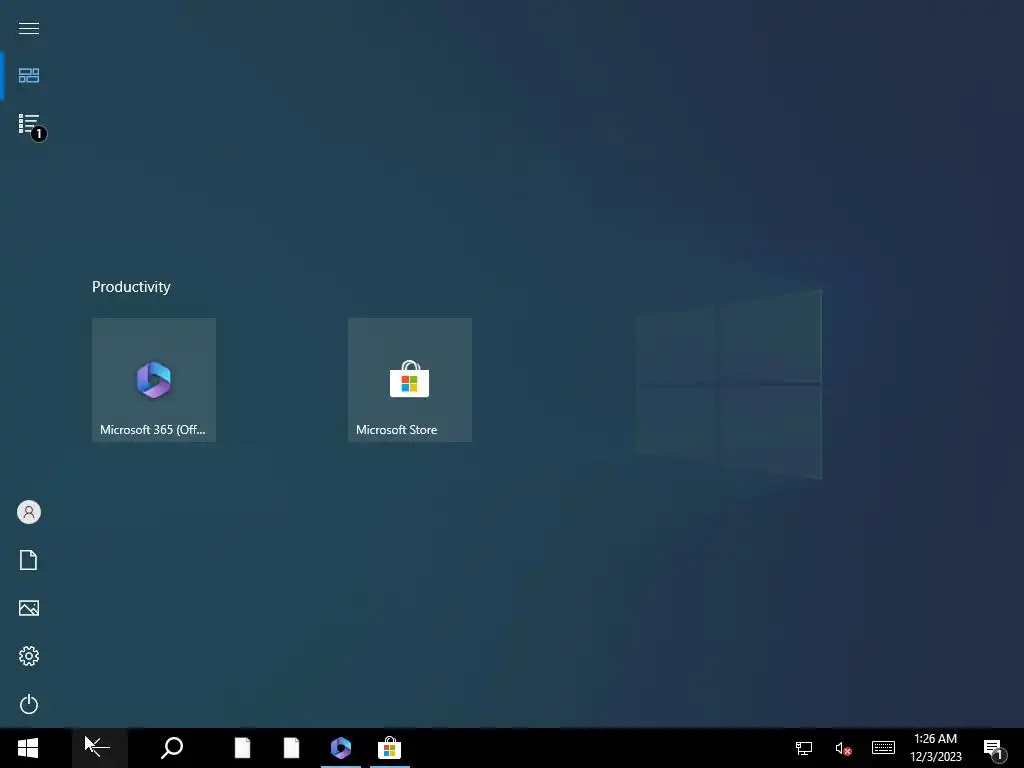Expand the Start hamburger menu
The height and width of the screenshot is (768, 1024).
click(x=29, y=28)
